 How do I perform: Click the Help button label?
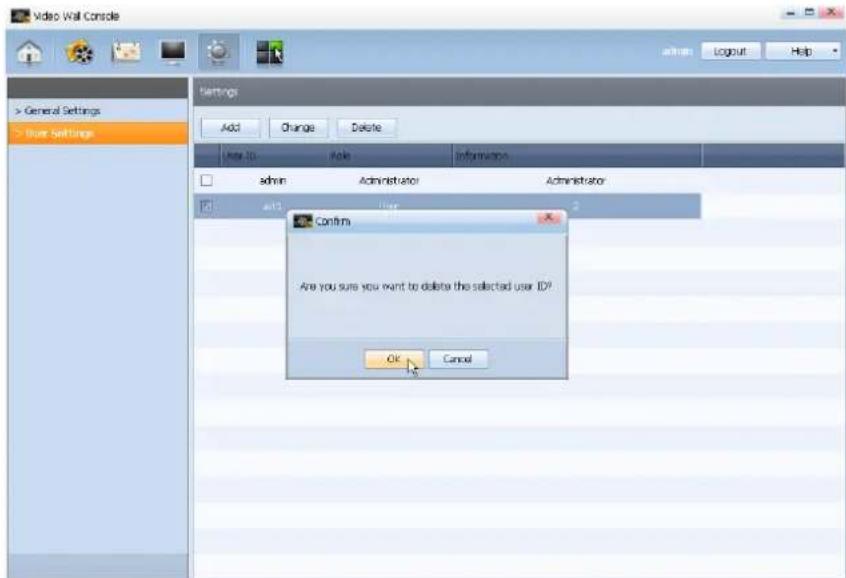[801, 51]
